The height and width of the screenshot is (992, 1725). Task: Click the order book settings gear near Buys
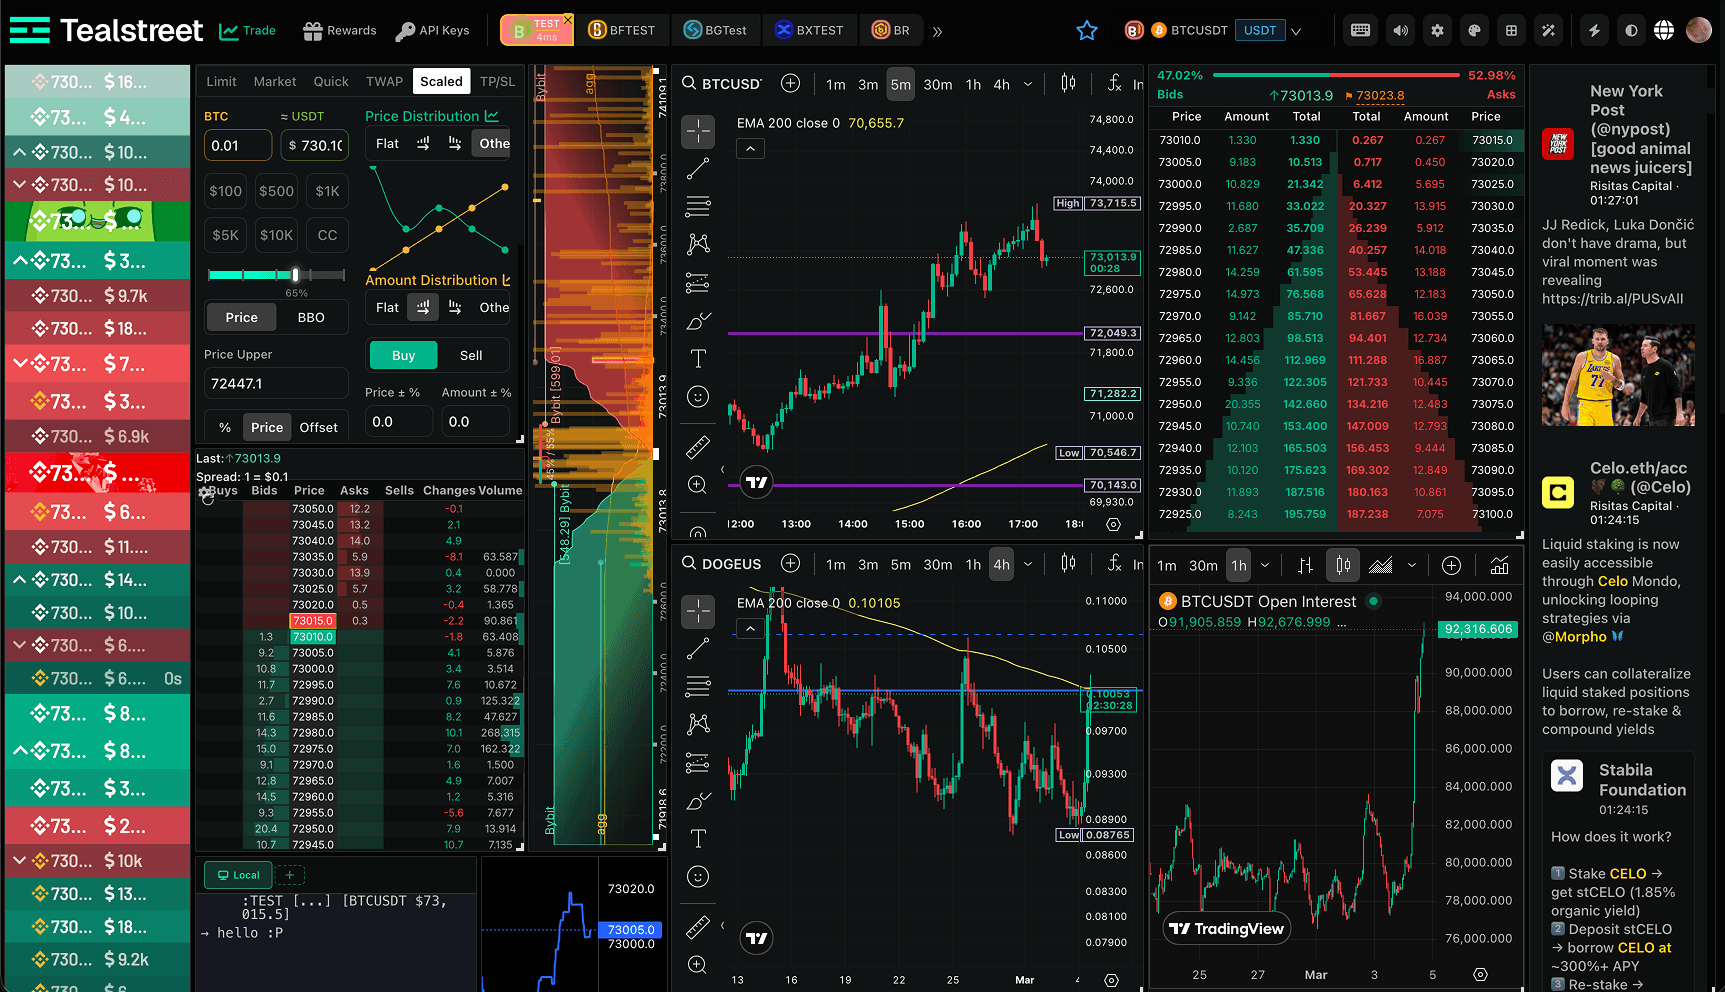(x=206, y=494)
